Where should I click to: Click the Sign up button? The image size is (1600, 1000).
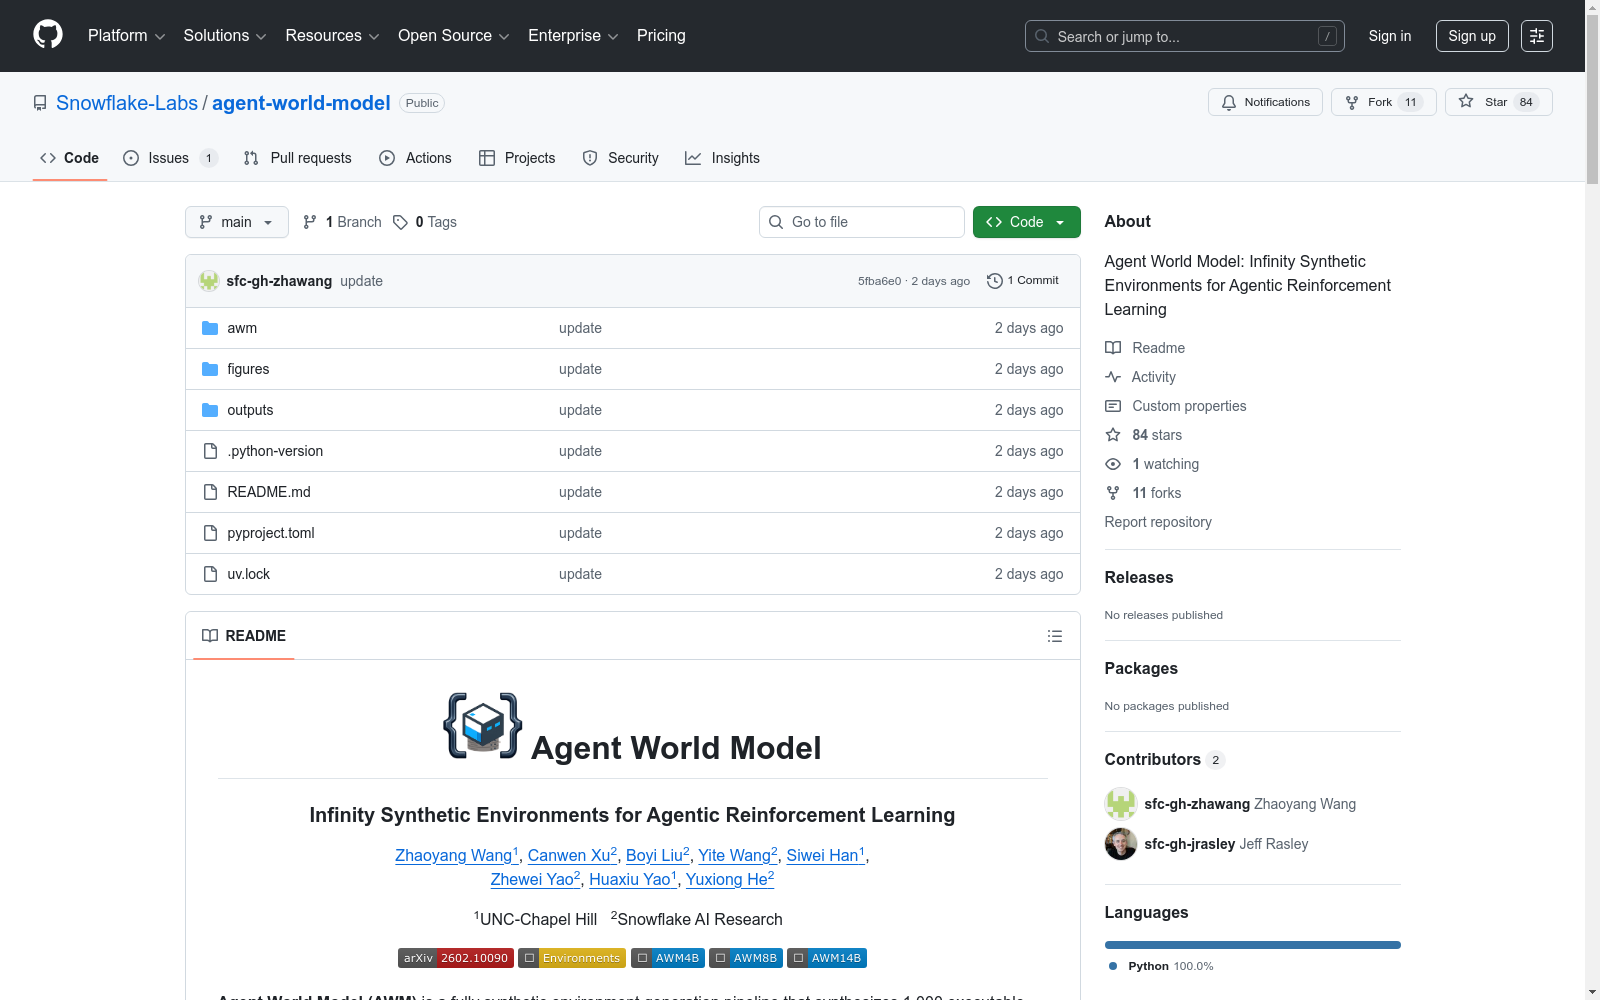1472,36
